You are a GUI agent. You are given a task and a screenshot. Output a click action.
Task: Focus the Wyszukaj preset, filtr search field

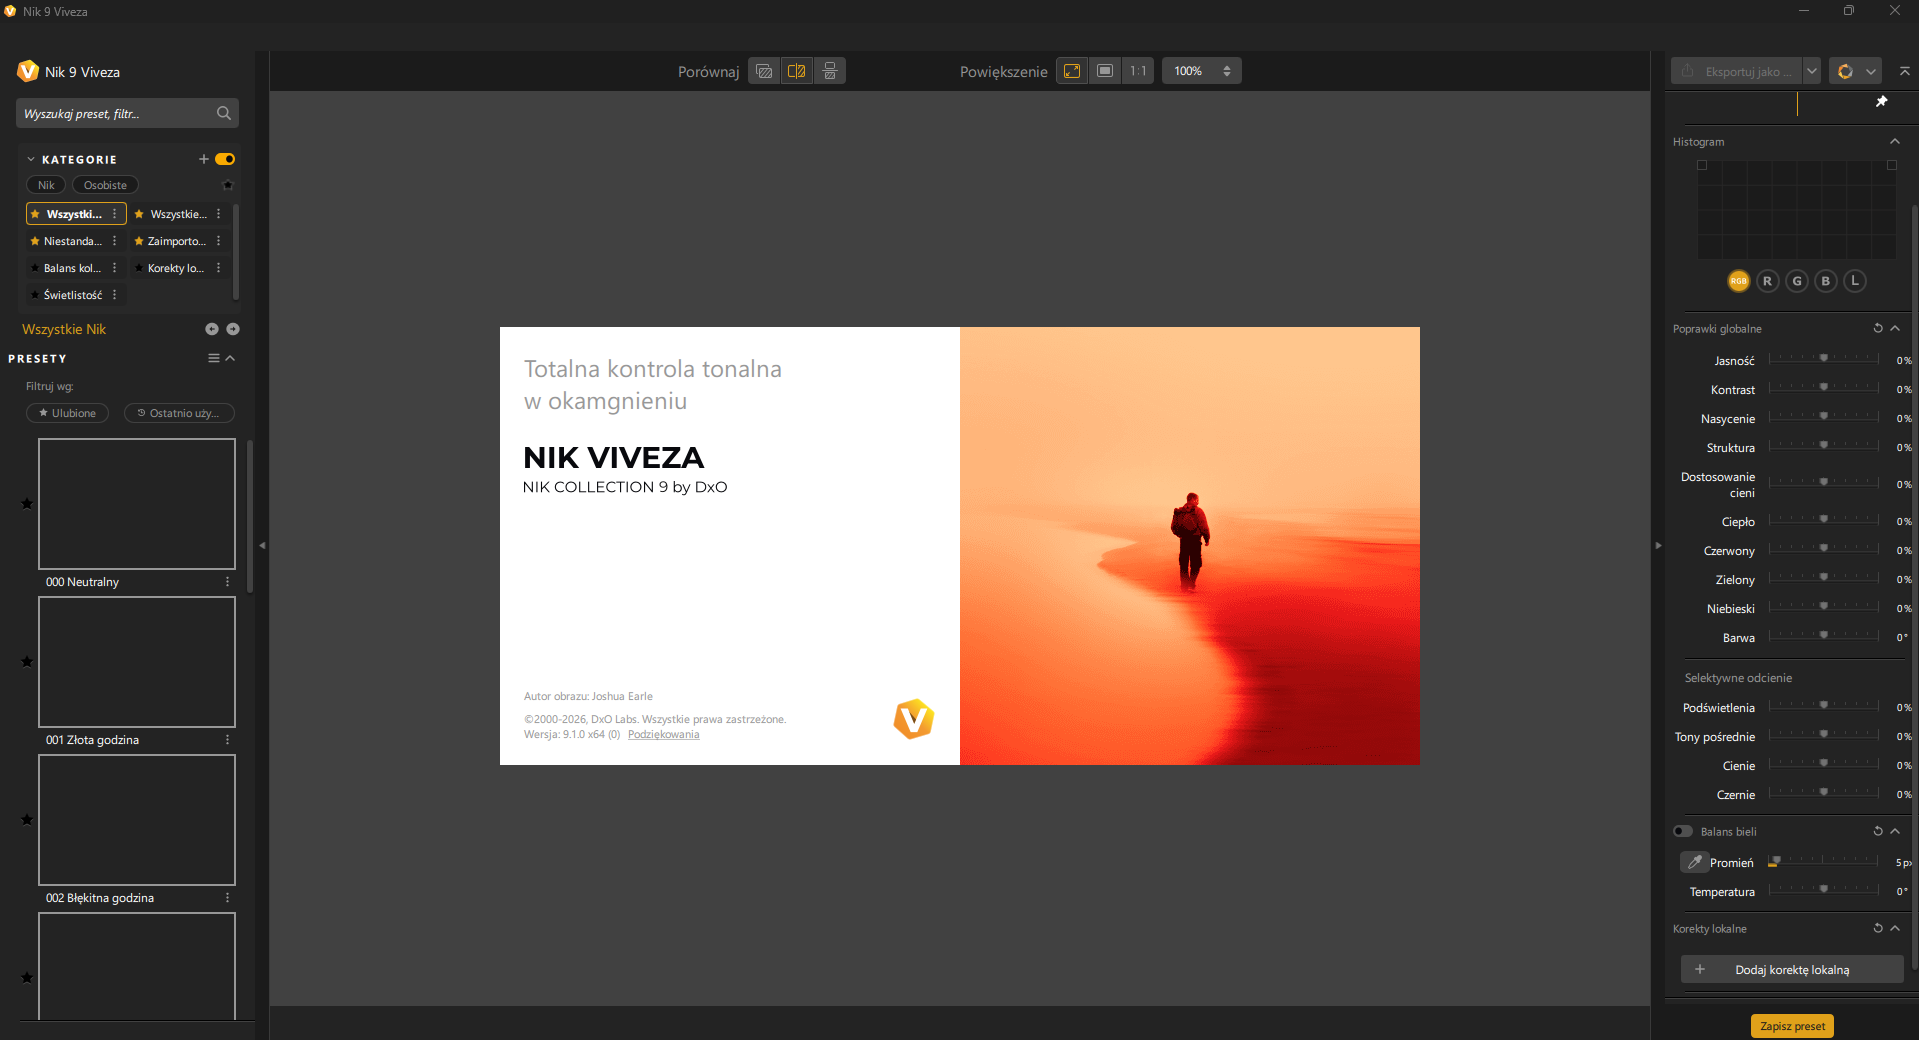127,113
